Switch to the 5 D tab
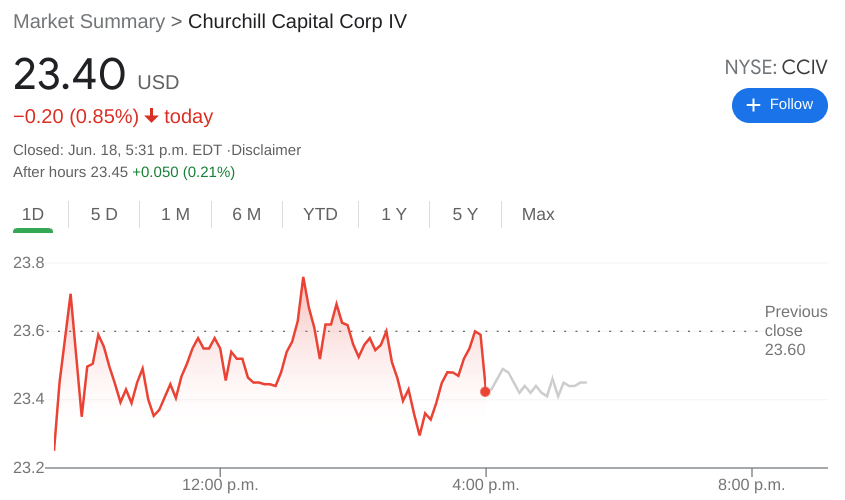Image resolution: width=845 pixels, height=500 pixels. (104, 214)
